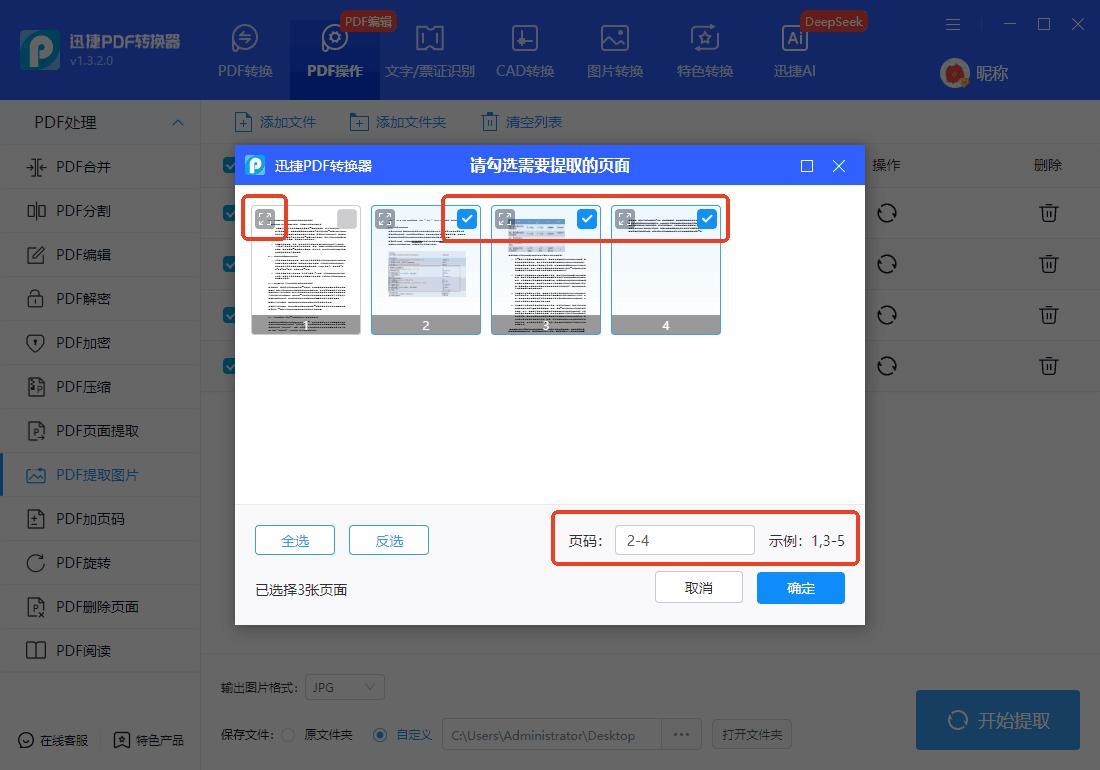The width and height of the screenshot is (1100, 770).
Task: Open the 输出图片格式 JPG dropdown
Action: pyautogui.click(x=345, y=687)
